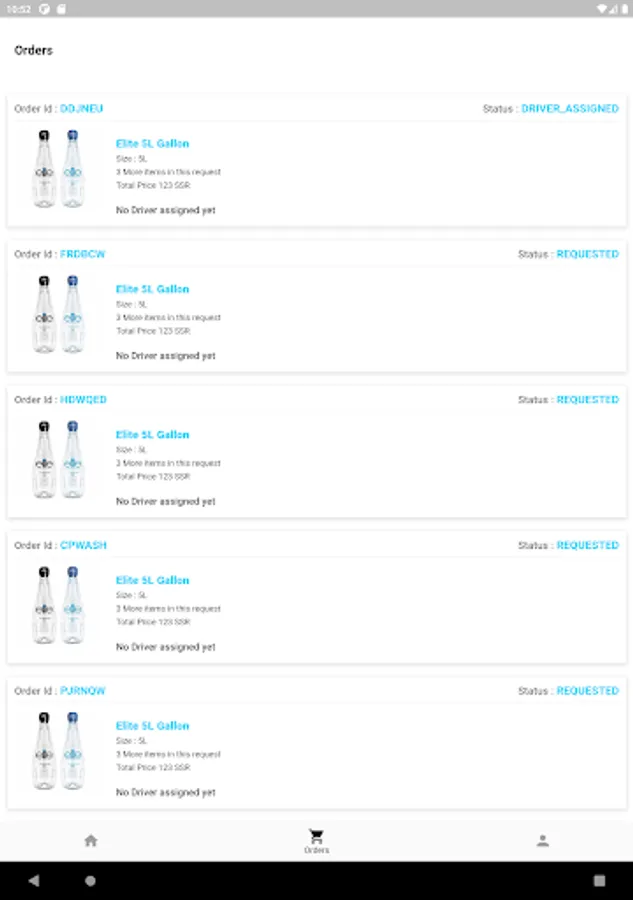Click the DRIVER_ASSIGNED status label
The width and height of the screenshot is (633, 900).
tap(570, 108)
